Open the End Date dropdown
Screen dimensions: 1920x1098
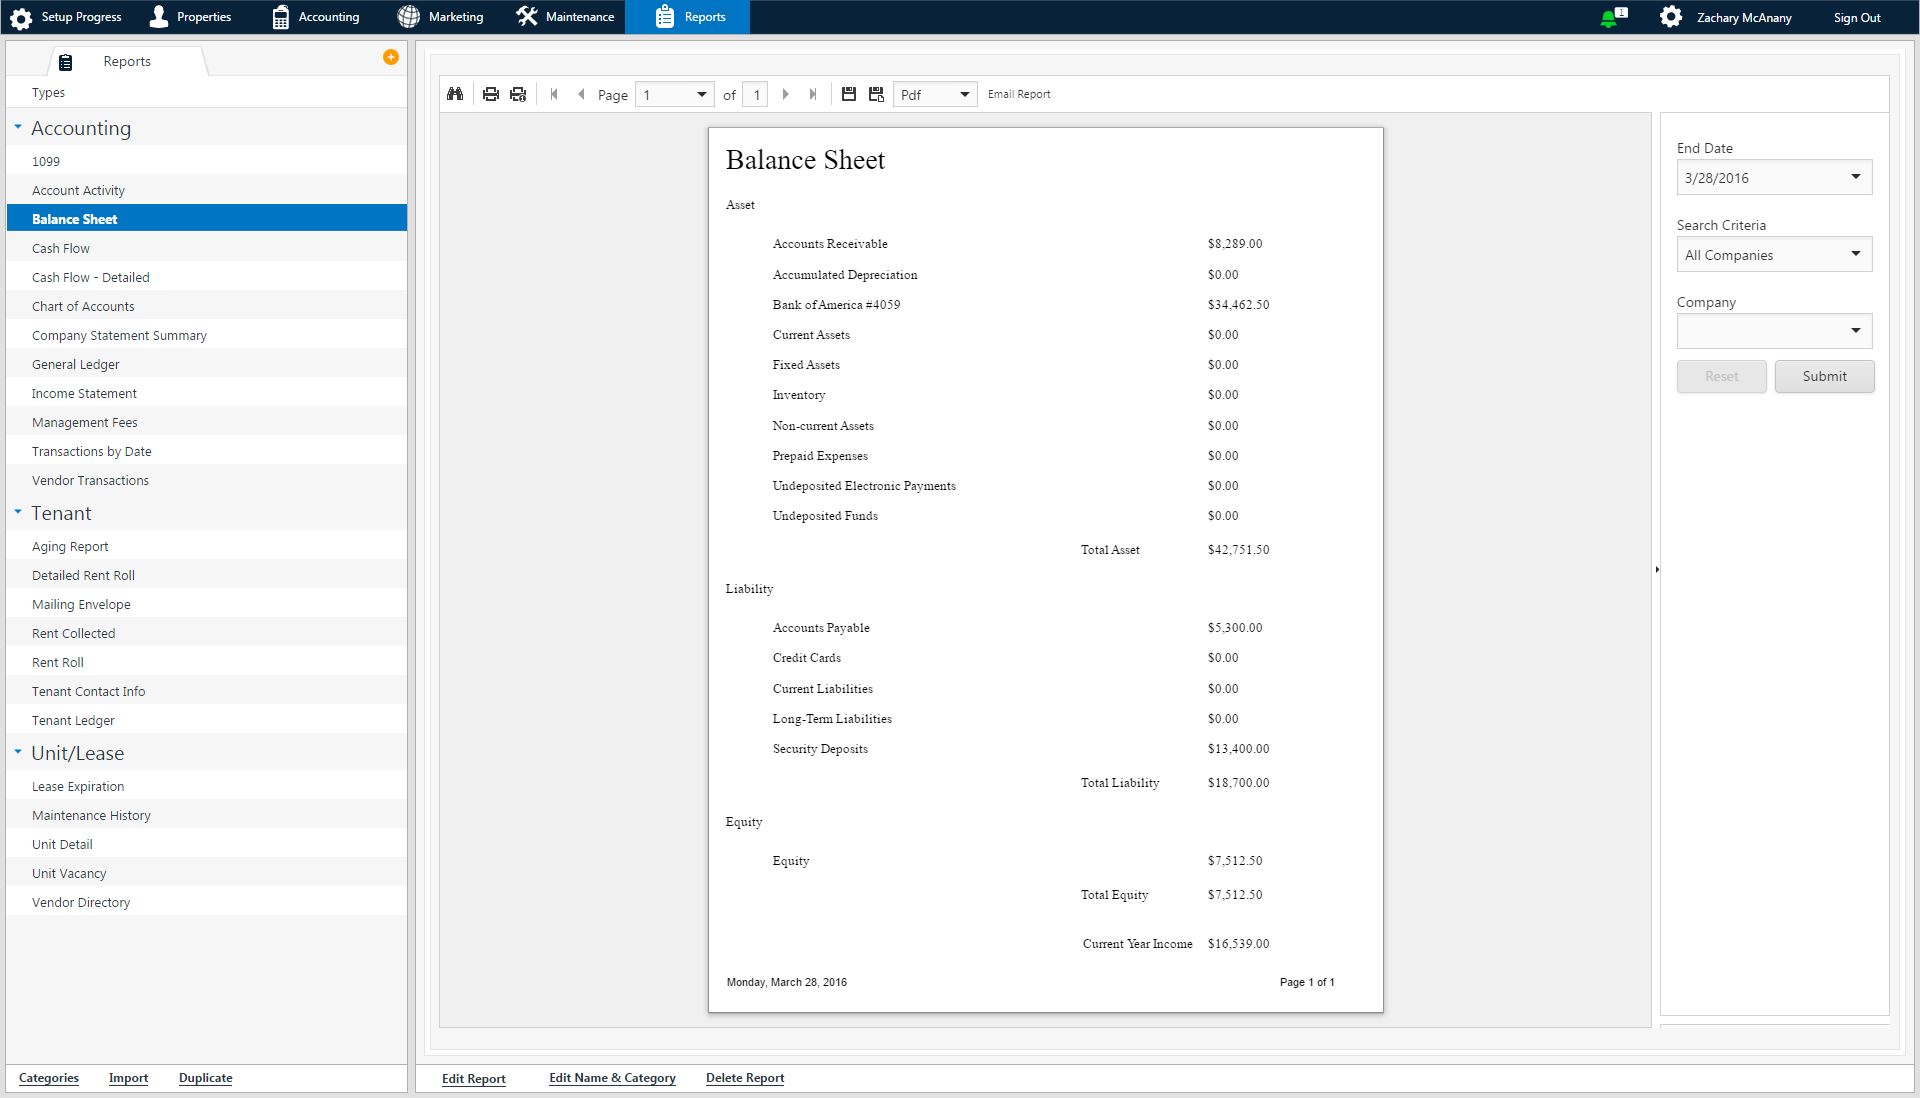click(x=1855, y=177)
